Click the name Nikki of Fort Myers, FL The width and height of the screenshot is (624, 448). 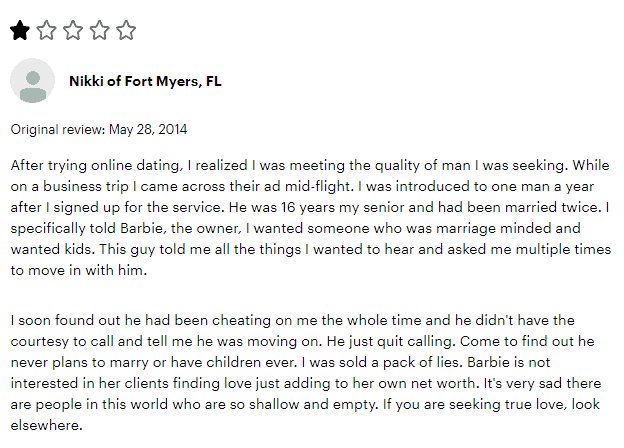145,81
